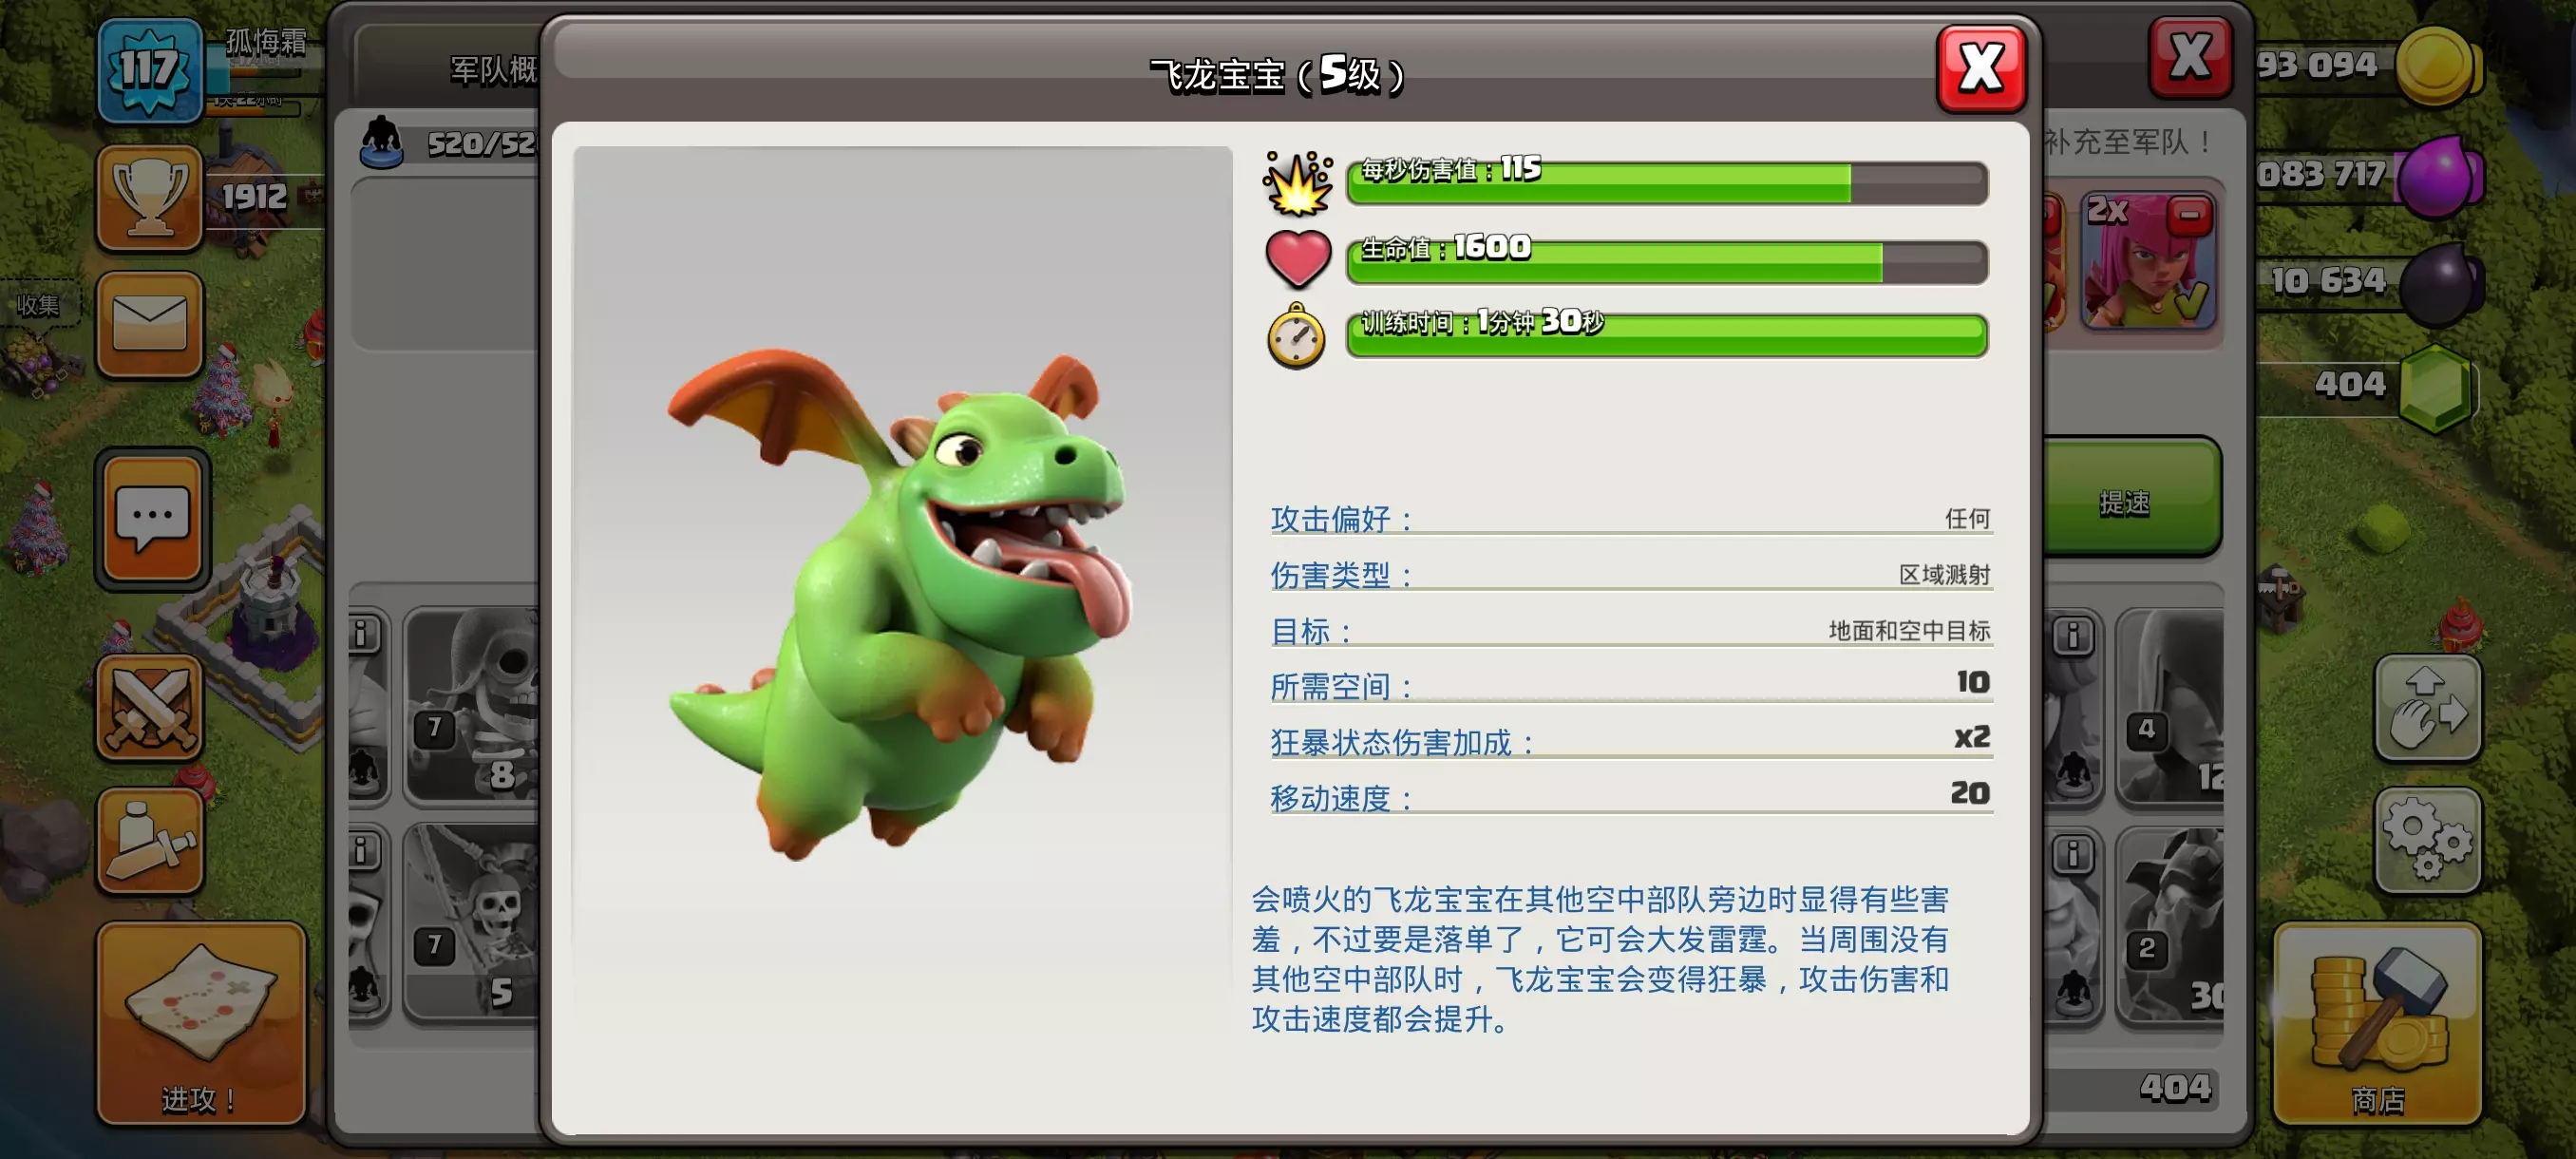This screenshot has width=2576, height=1159.
Task: Tap the Baby Dragon description paragraph
Action: tap(1601, 959)
